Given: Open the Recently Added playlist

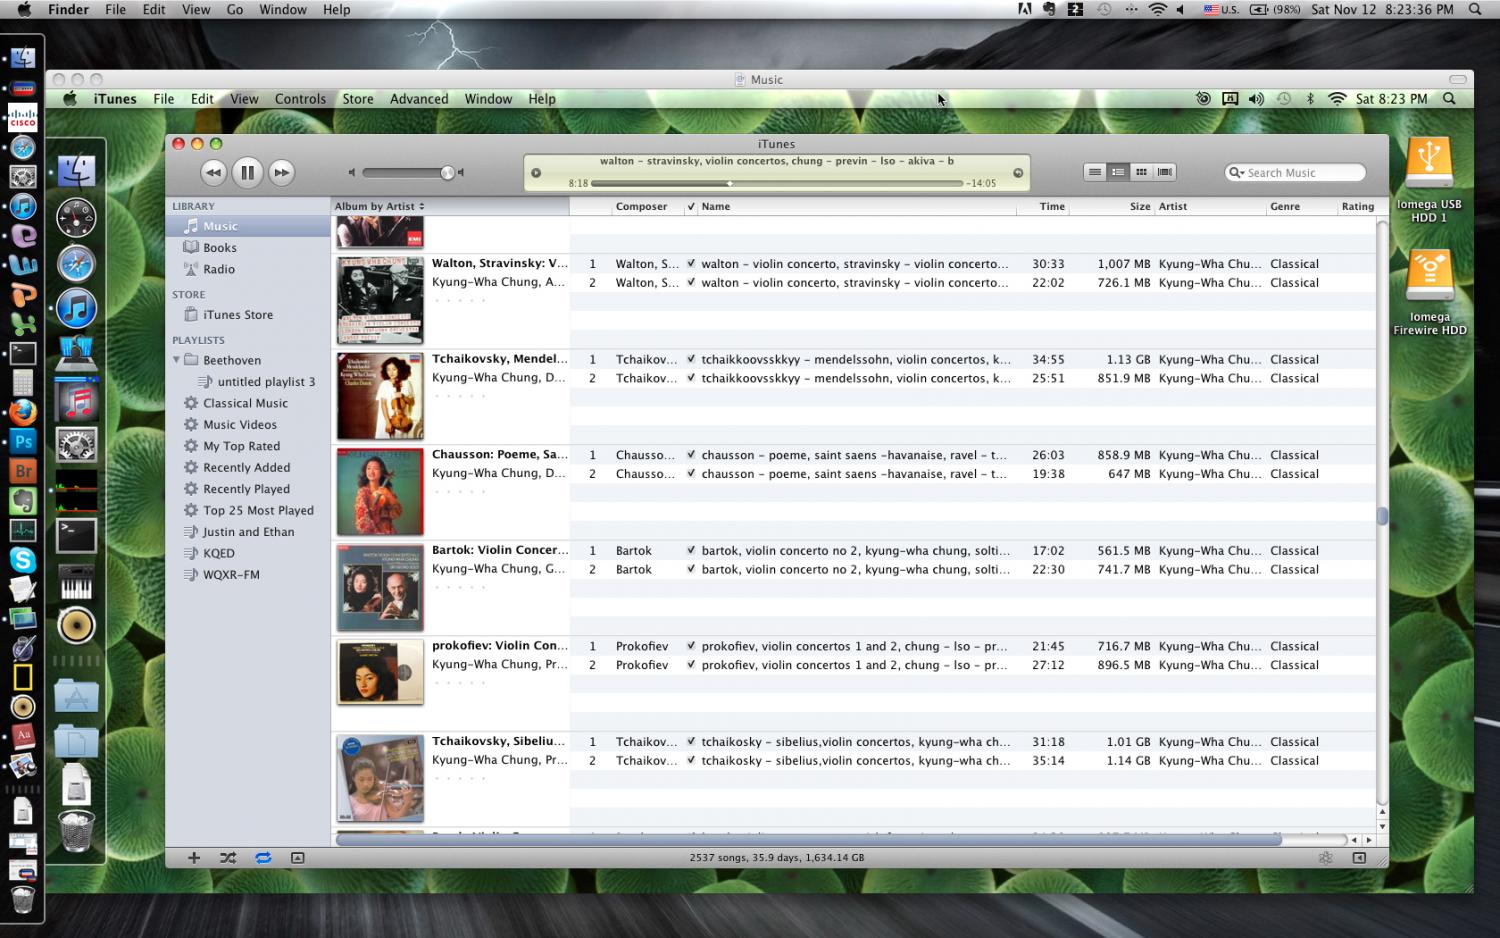Looking at the screenshot, I should point(248,468).
